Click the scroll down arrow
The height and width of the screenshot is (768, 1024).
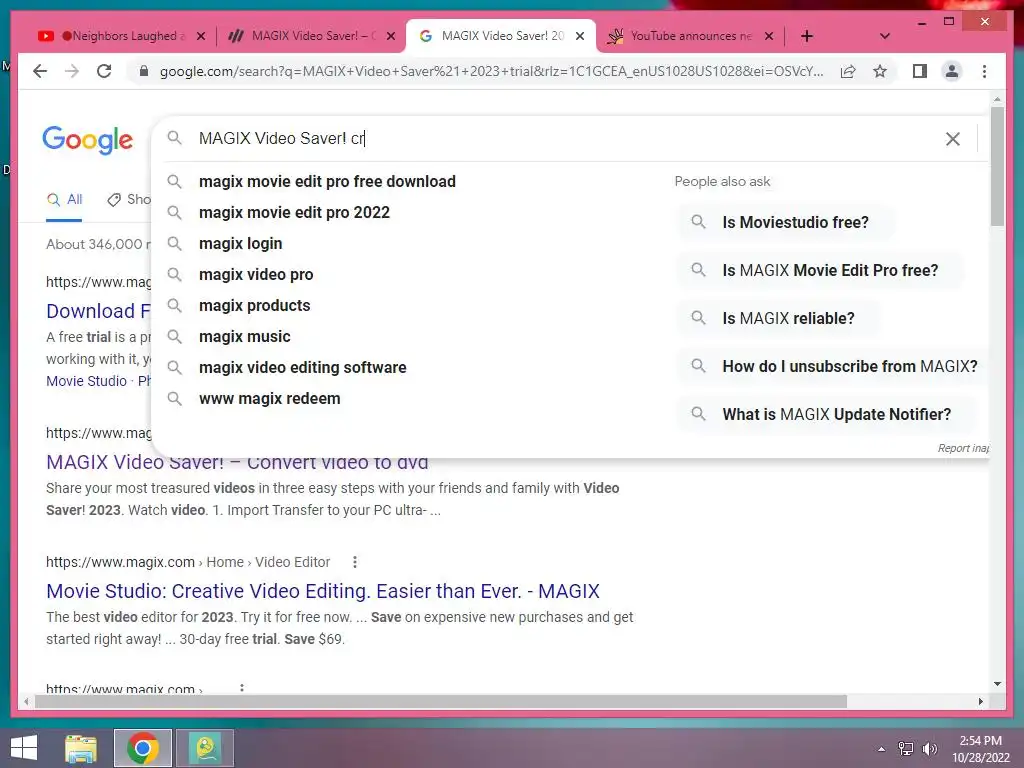click(x=997, y=684)
